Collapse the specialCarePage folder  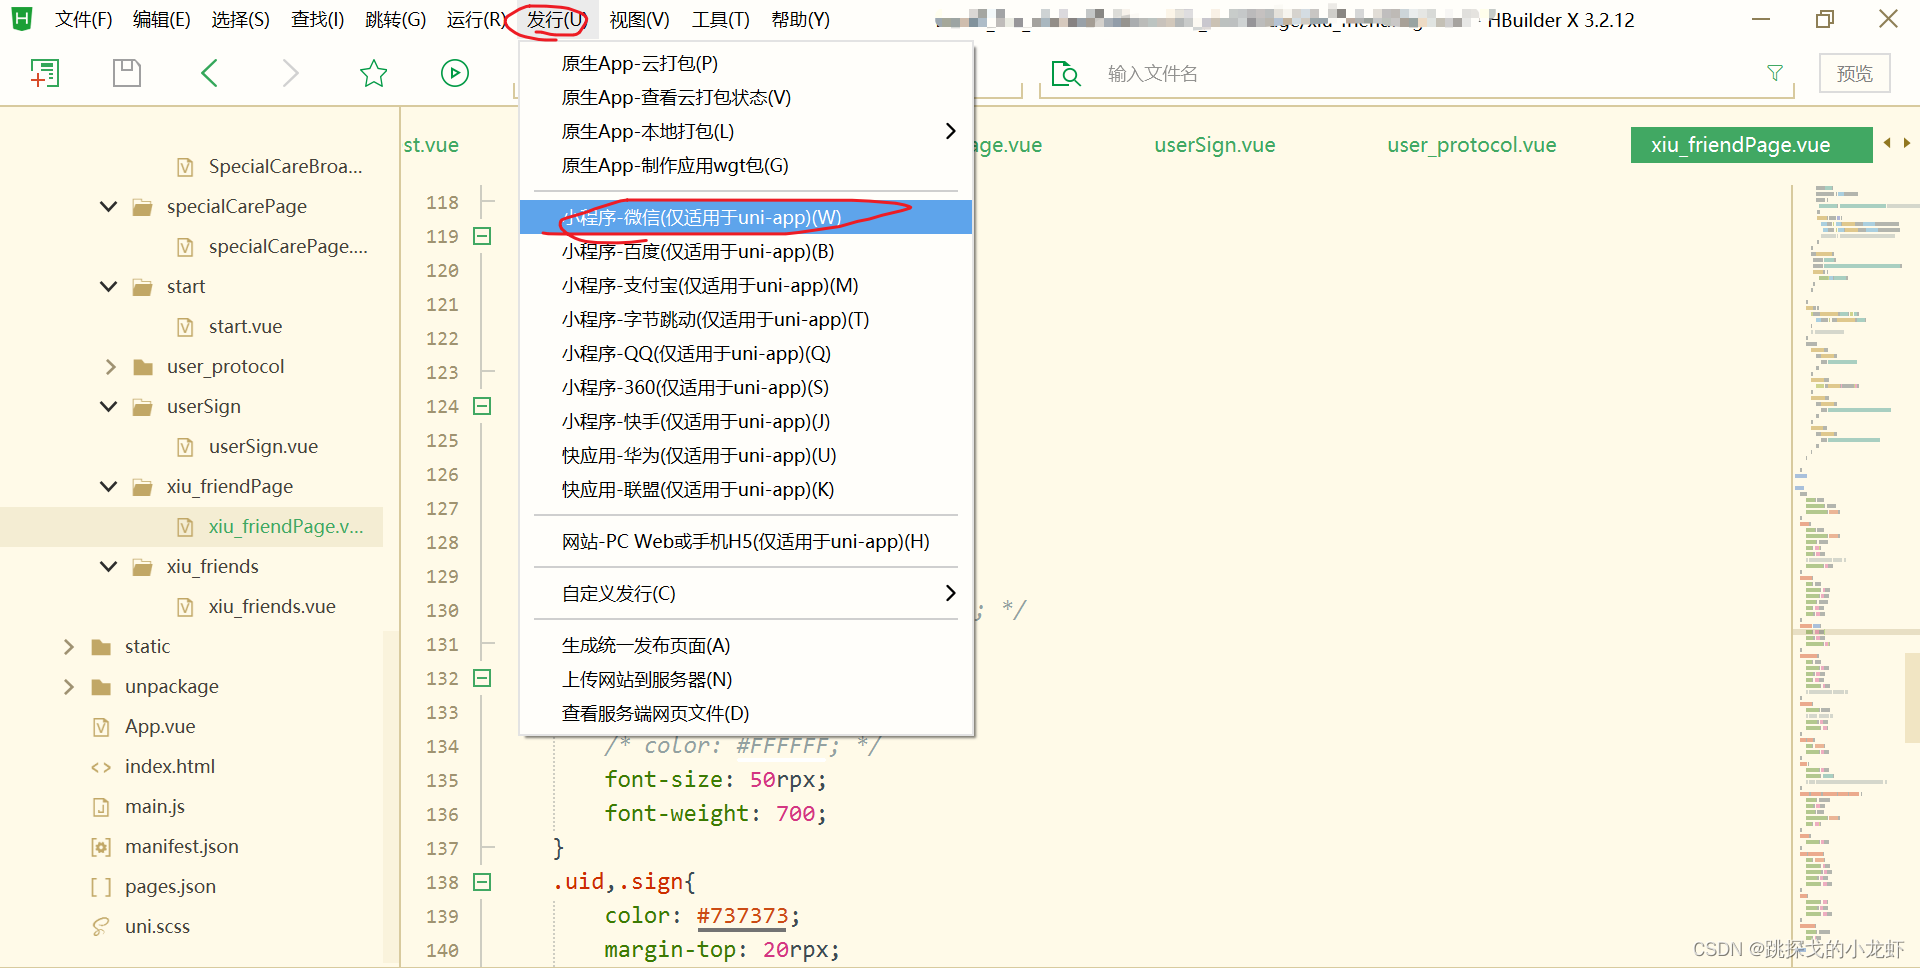(109, 207)
